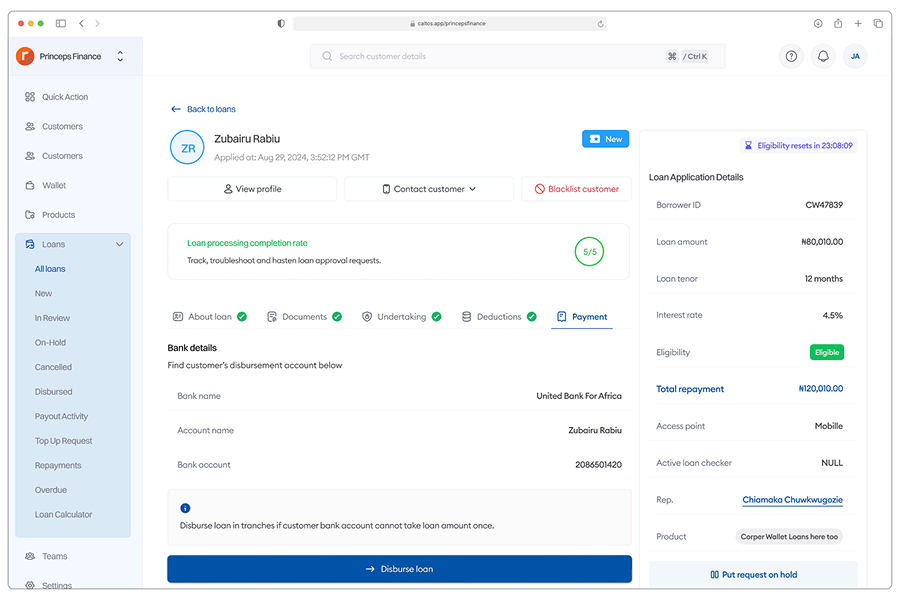The width and height of the screenshot is (900, 600).
Task: Click the browser sidebar toggle icon
Action: tap(61, 23)
